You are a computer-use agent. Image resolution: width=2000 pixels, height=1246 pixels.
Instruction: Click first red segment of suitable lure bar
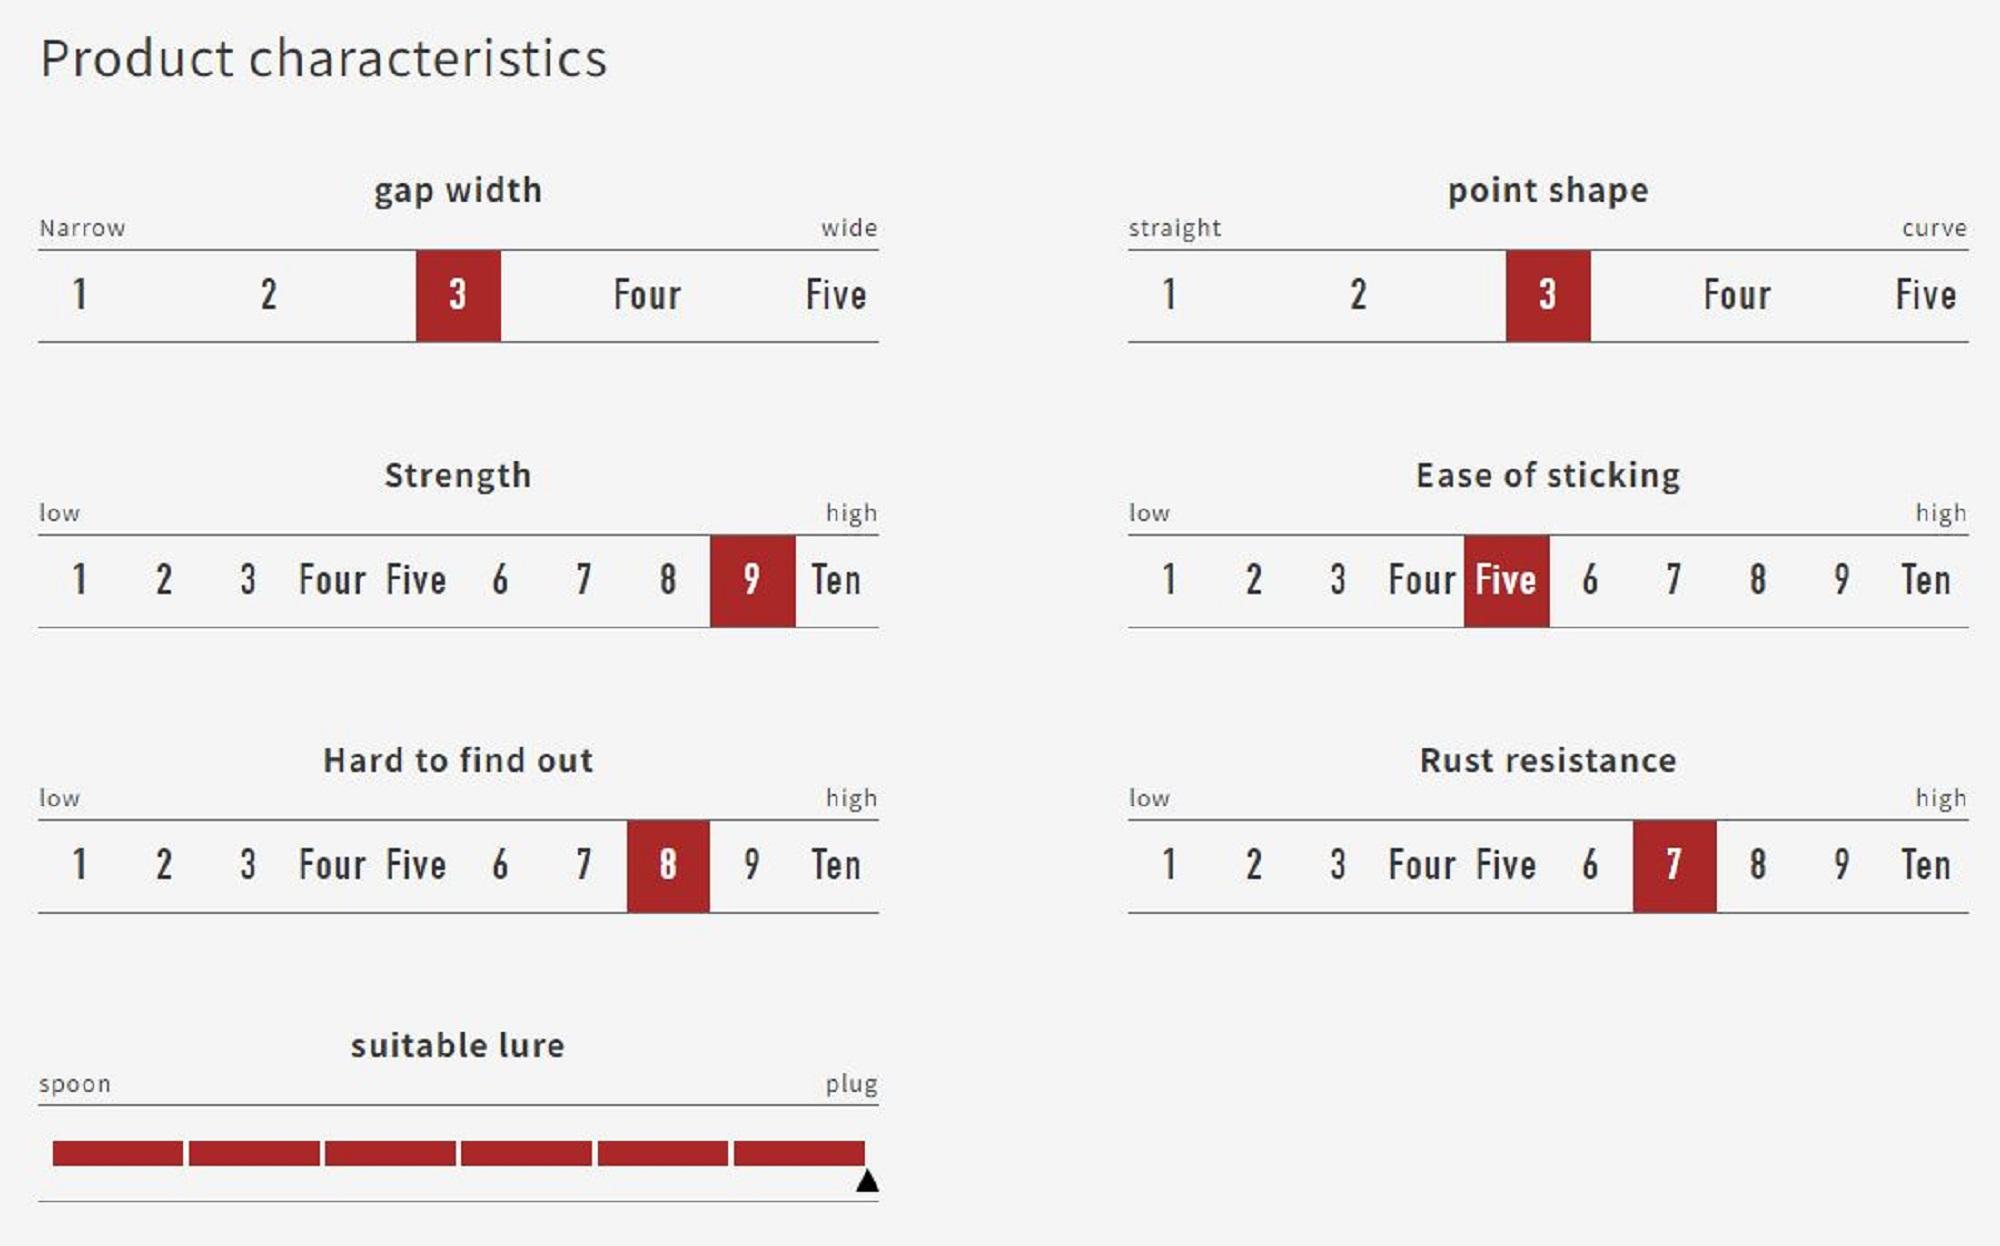tap(118, 1153)
